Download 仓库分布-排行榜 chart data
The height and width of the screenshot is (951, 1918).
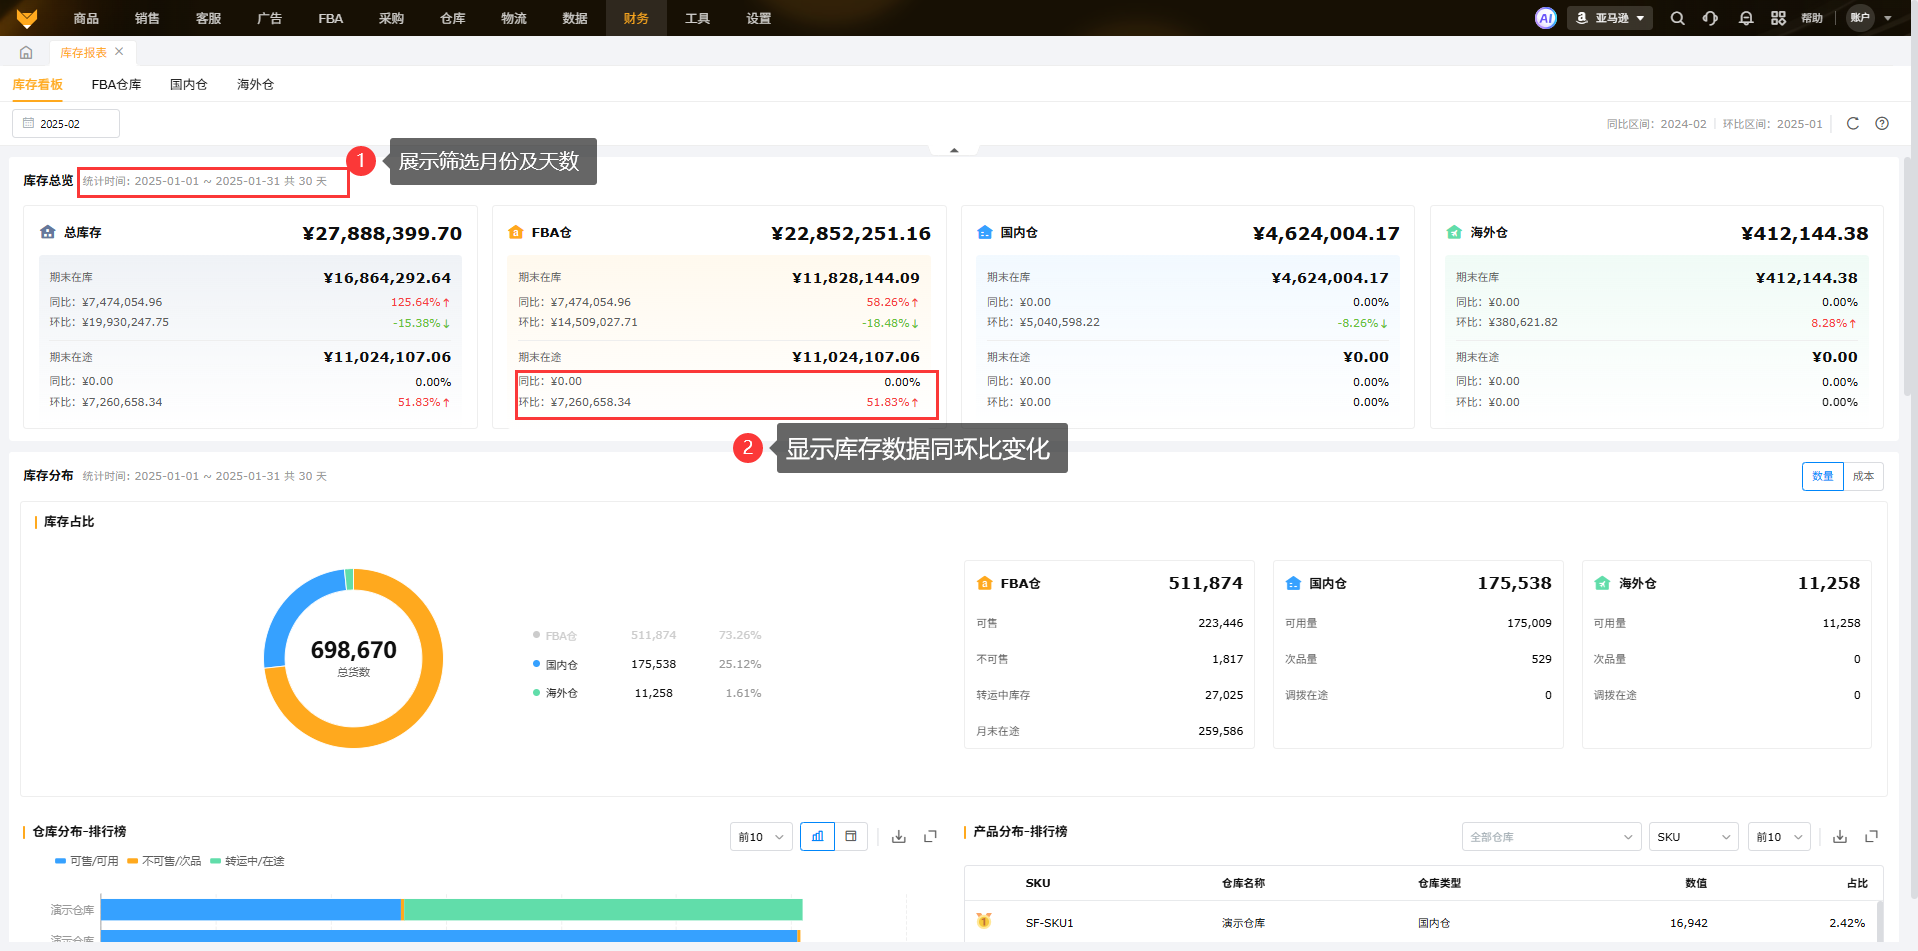pos(898,836)
